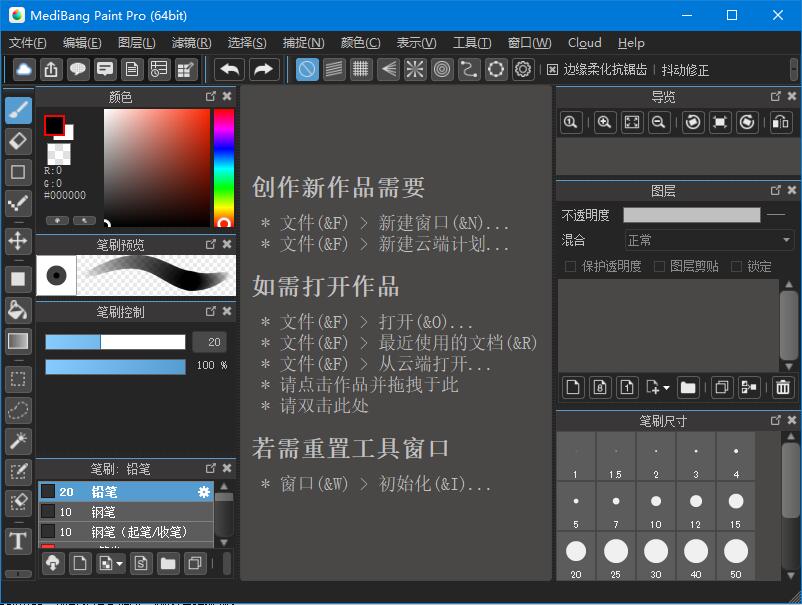Click the Undo arrow button
Image resolution: width=802 pixels, height=605 pixels.
(230, 70)
